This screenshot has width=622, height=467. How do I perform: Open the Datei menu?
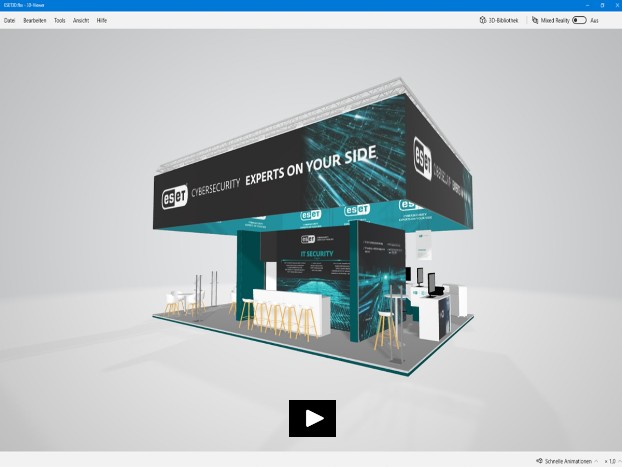coord(10,20)
